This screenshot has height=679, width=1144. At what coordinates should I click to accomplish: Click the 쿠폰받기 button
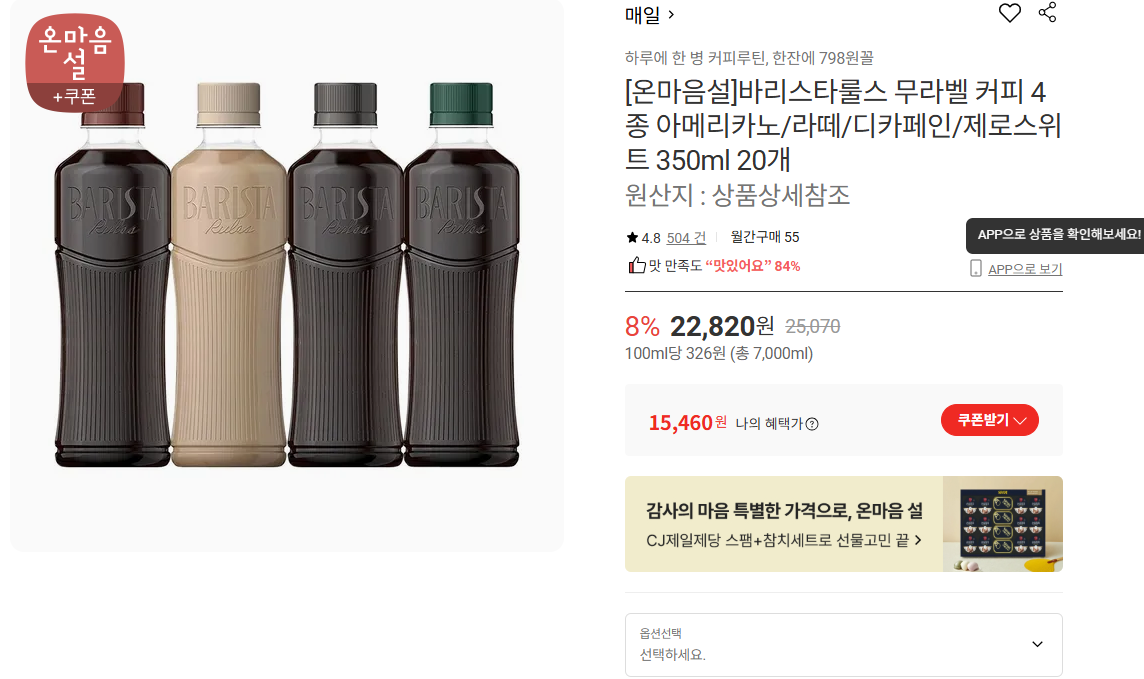989,420
